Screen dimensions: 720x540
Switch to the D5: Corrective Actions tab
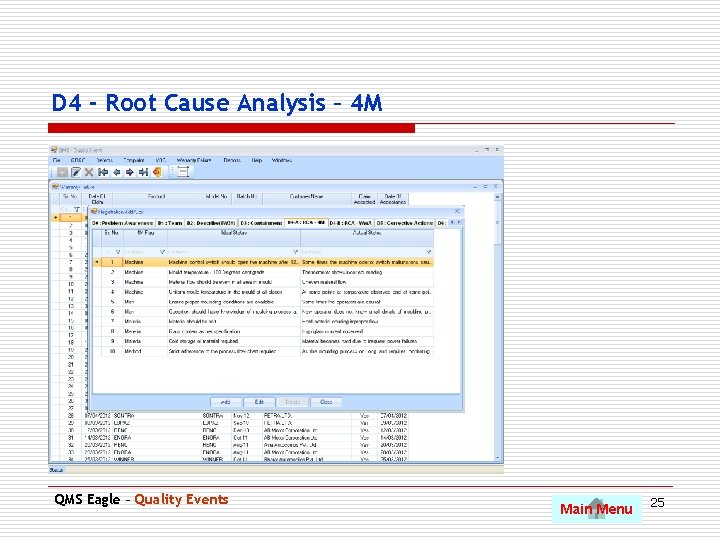pos(405,223)
